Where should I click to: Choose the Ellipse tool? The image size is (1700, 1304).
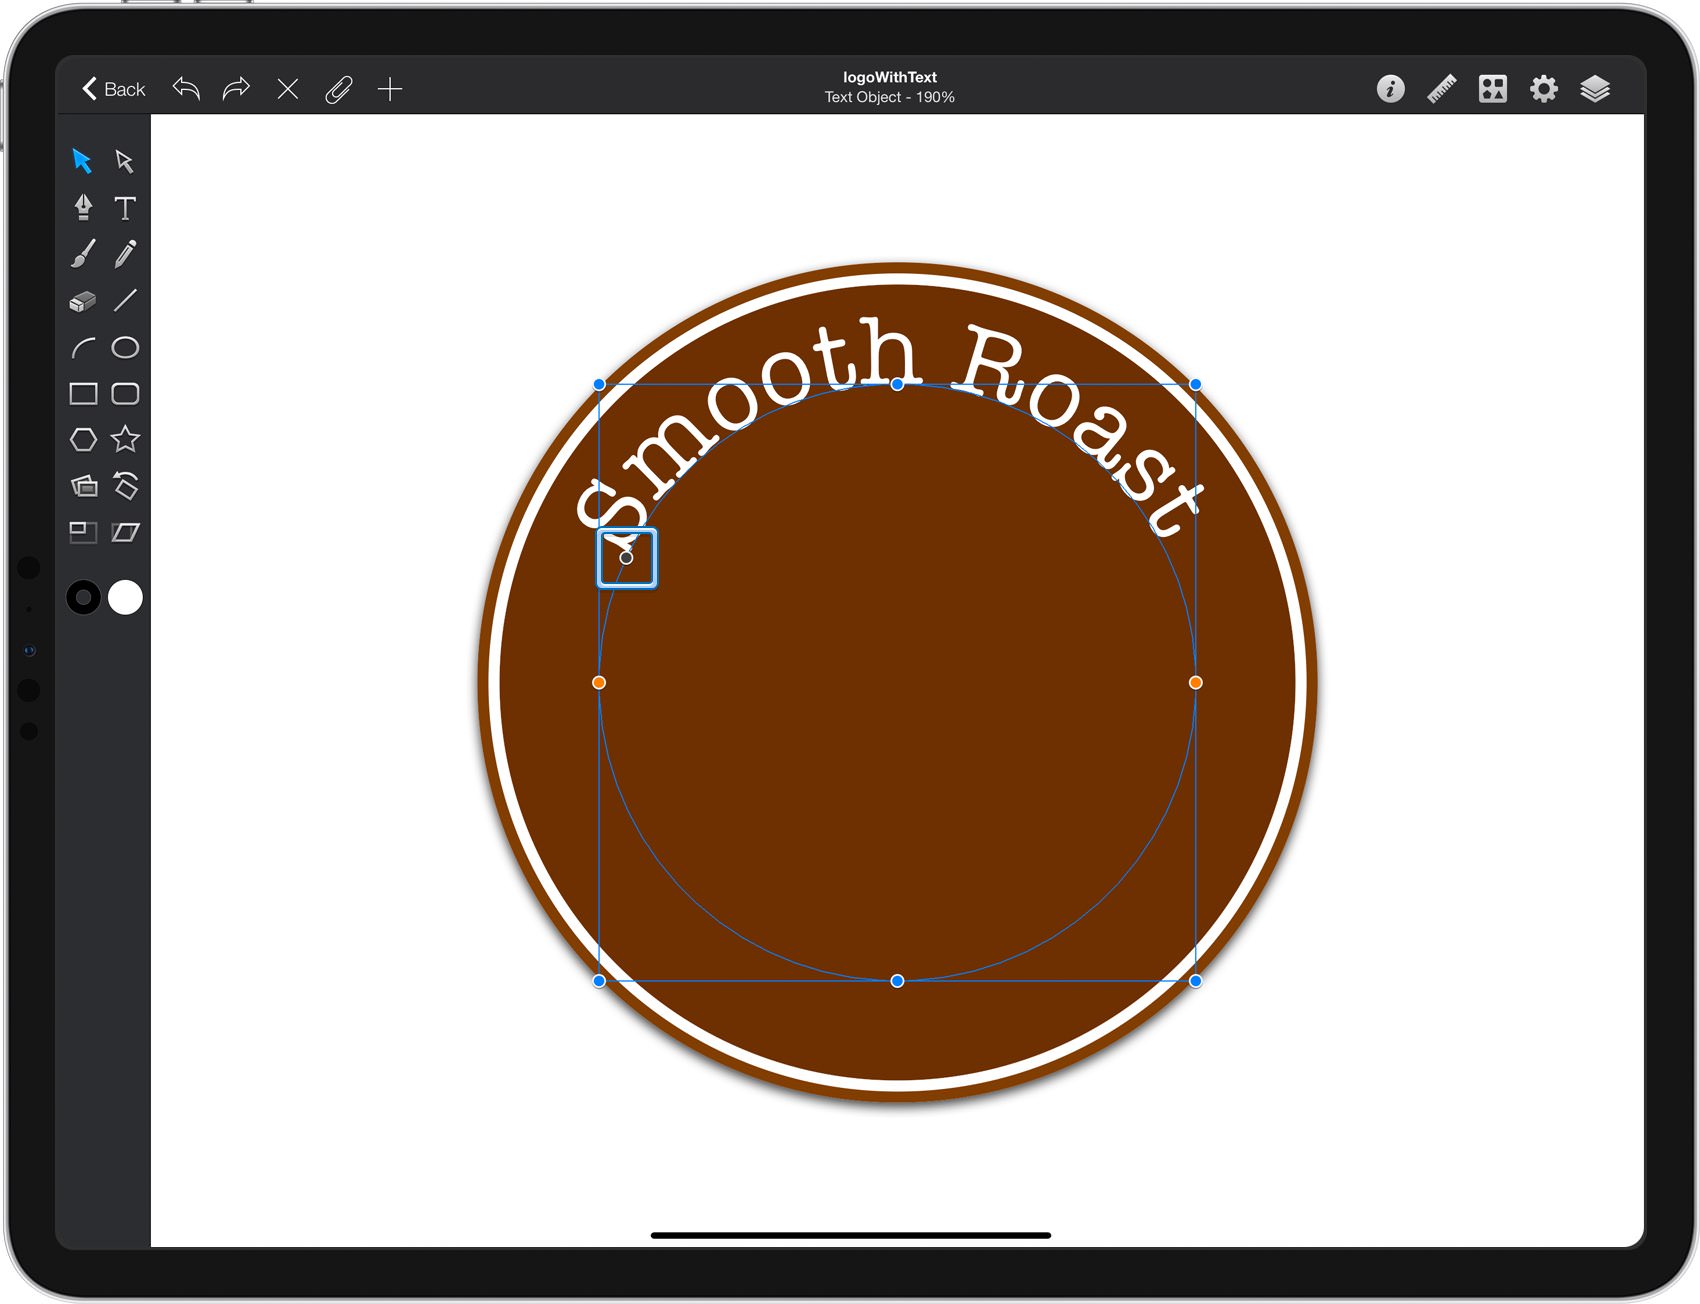point(125,347)
